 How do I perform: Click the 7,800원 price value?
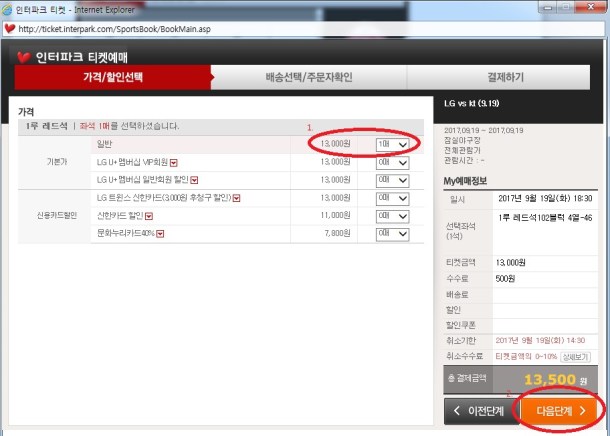pos(337,233)
